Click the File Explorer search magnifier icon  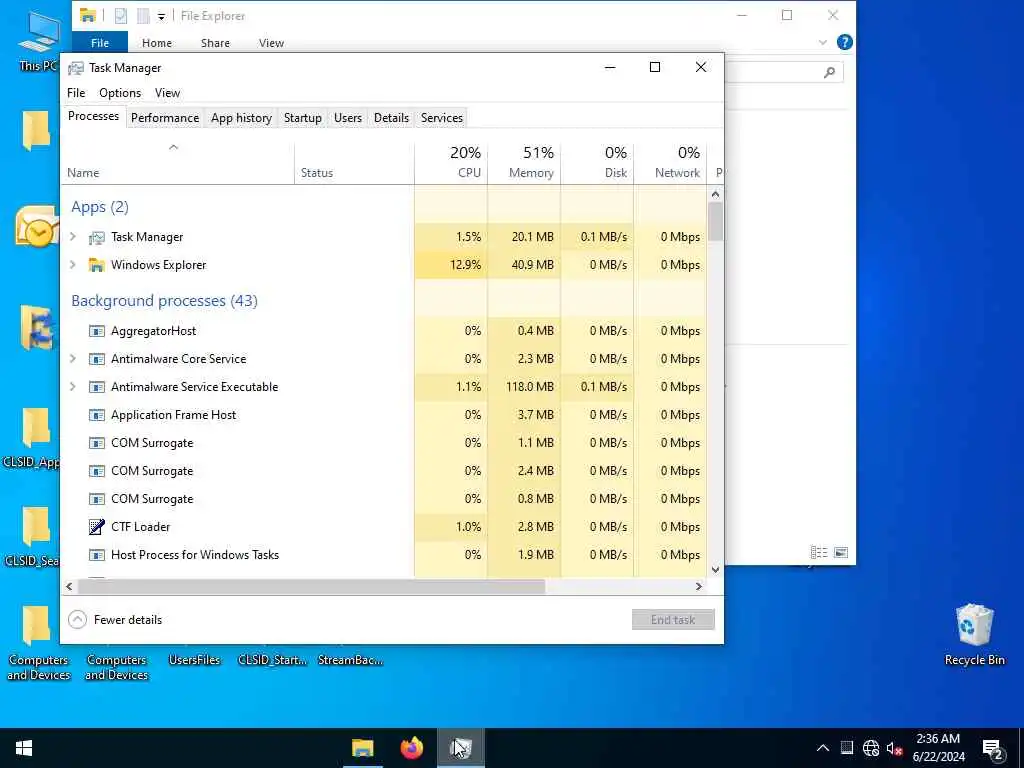point(829,72)
